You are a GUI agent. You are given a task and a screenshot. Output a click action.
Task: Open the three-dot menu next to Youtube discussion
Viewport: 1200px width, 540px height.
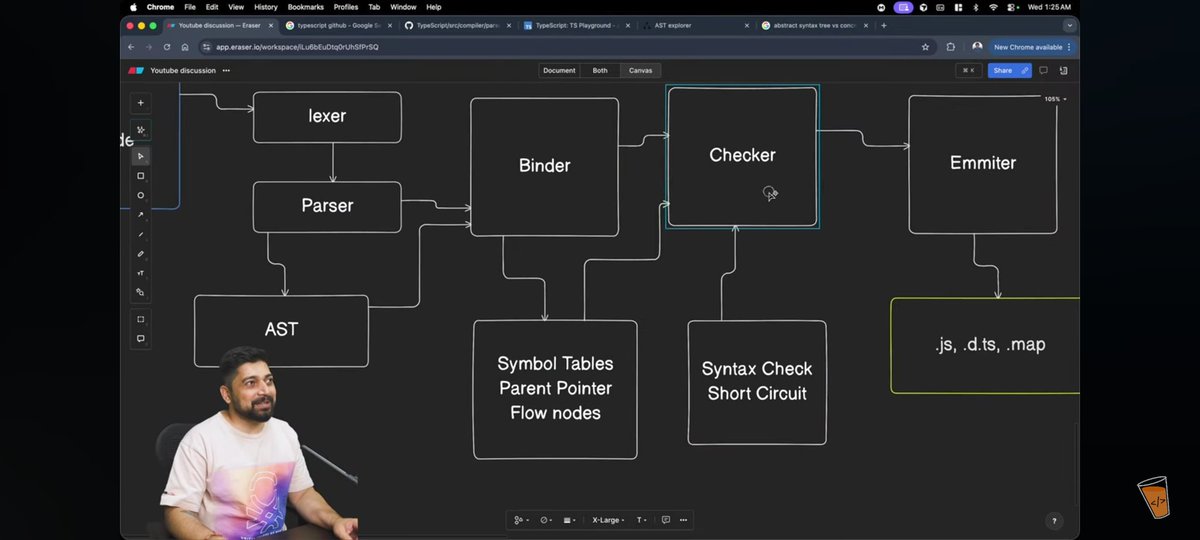(226, 71)
